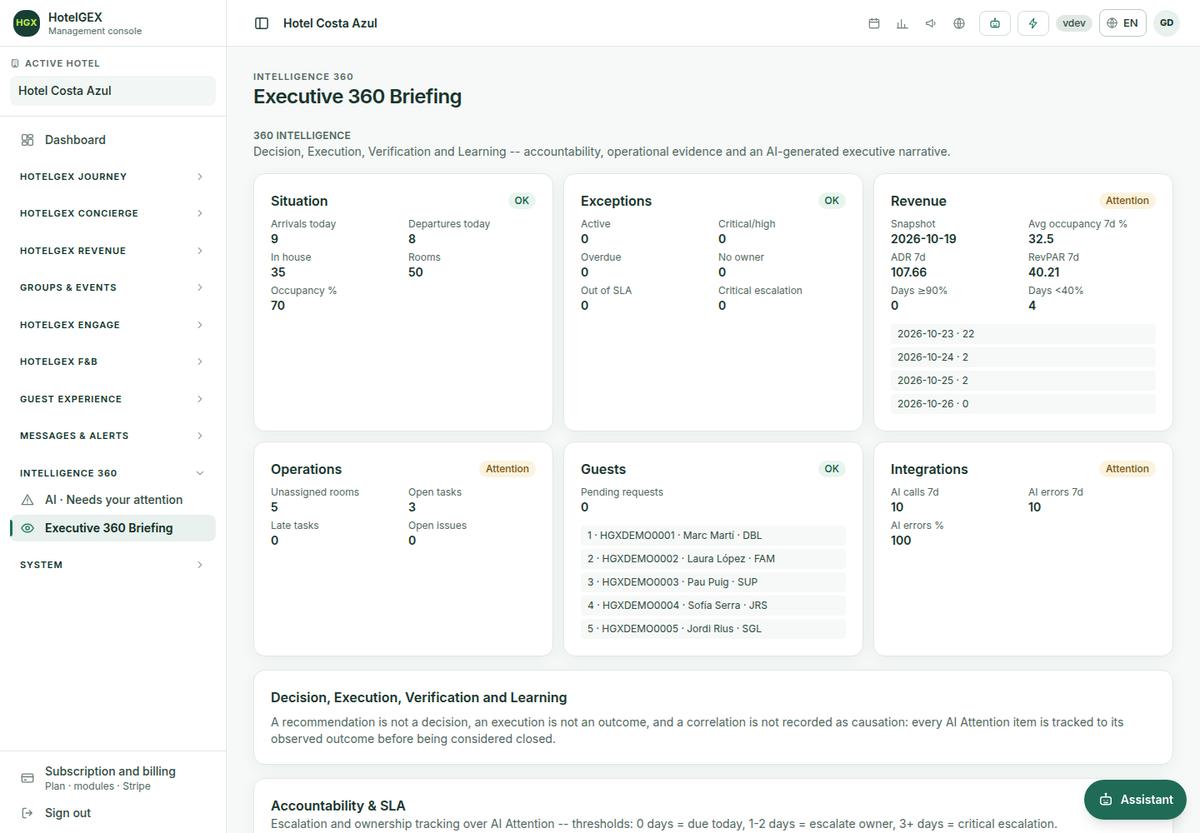Click the Attention badge on Operations card
The image size is (1200, 833).
coord(507,469)
